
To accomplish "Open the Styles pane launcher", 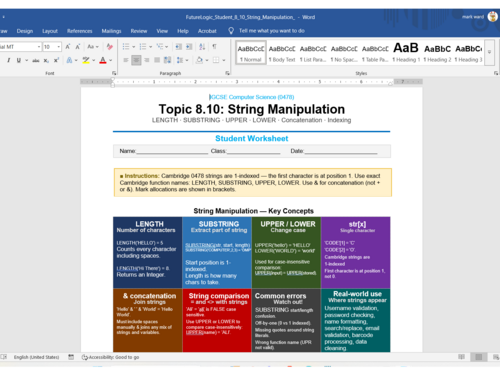I will [496, 73].
